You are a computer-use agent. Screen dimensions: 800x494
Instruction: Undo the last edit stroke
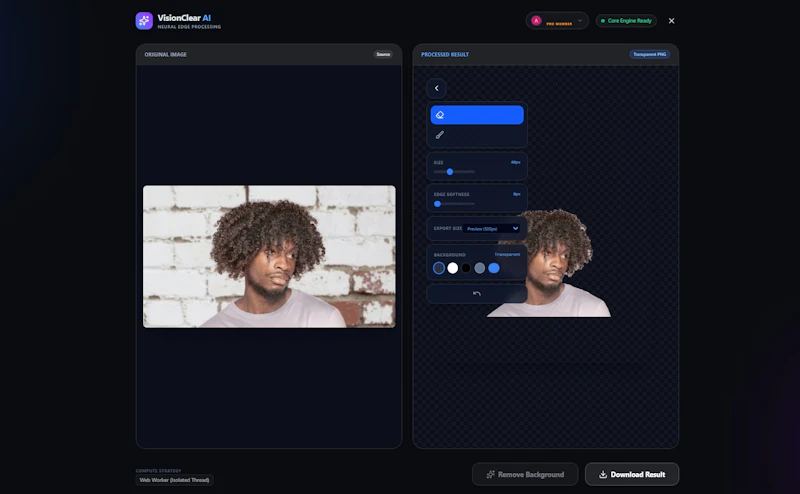click(x=477, y=293)
